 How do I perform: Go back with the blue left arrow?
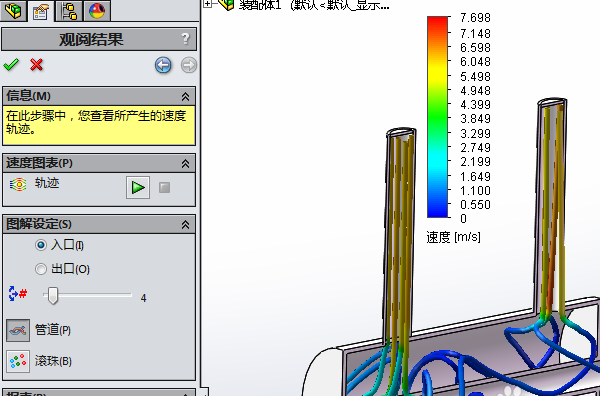click(163, 65)
